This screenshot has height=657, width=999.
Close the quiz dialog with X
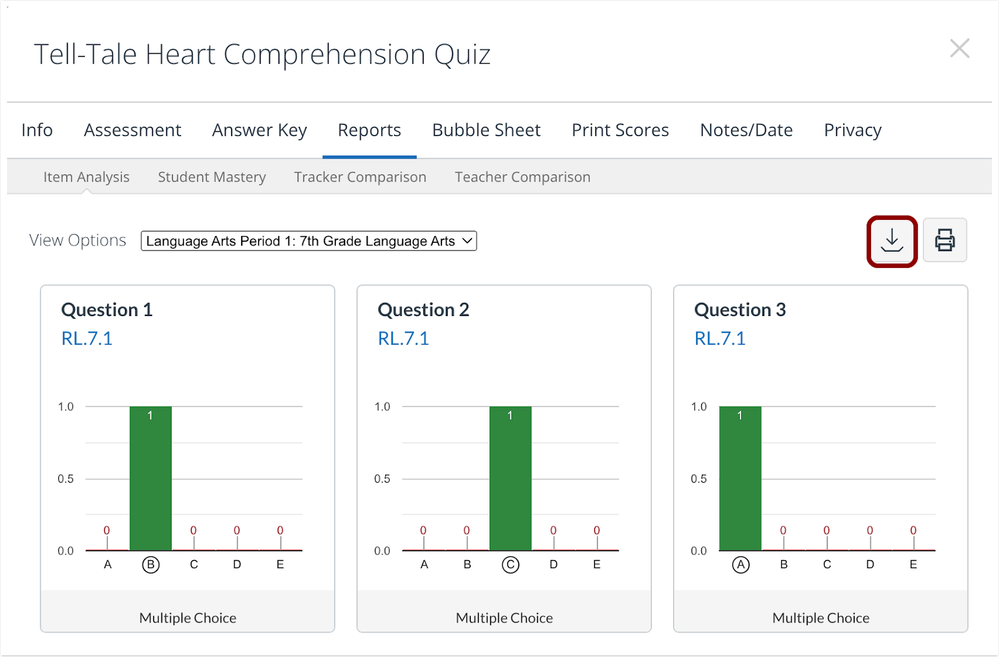959,49
